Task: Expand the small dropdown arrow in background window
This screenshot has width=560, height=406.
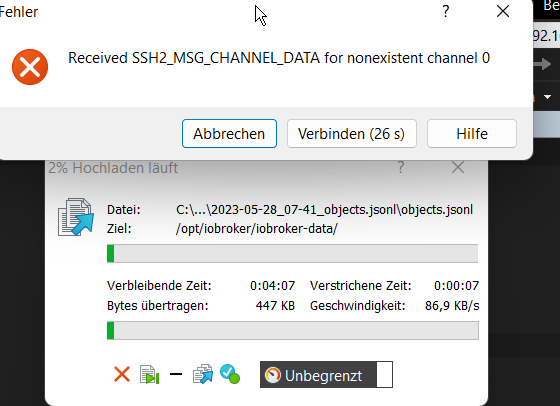Action: tap(548, 97)
